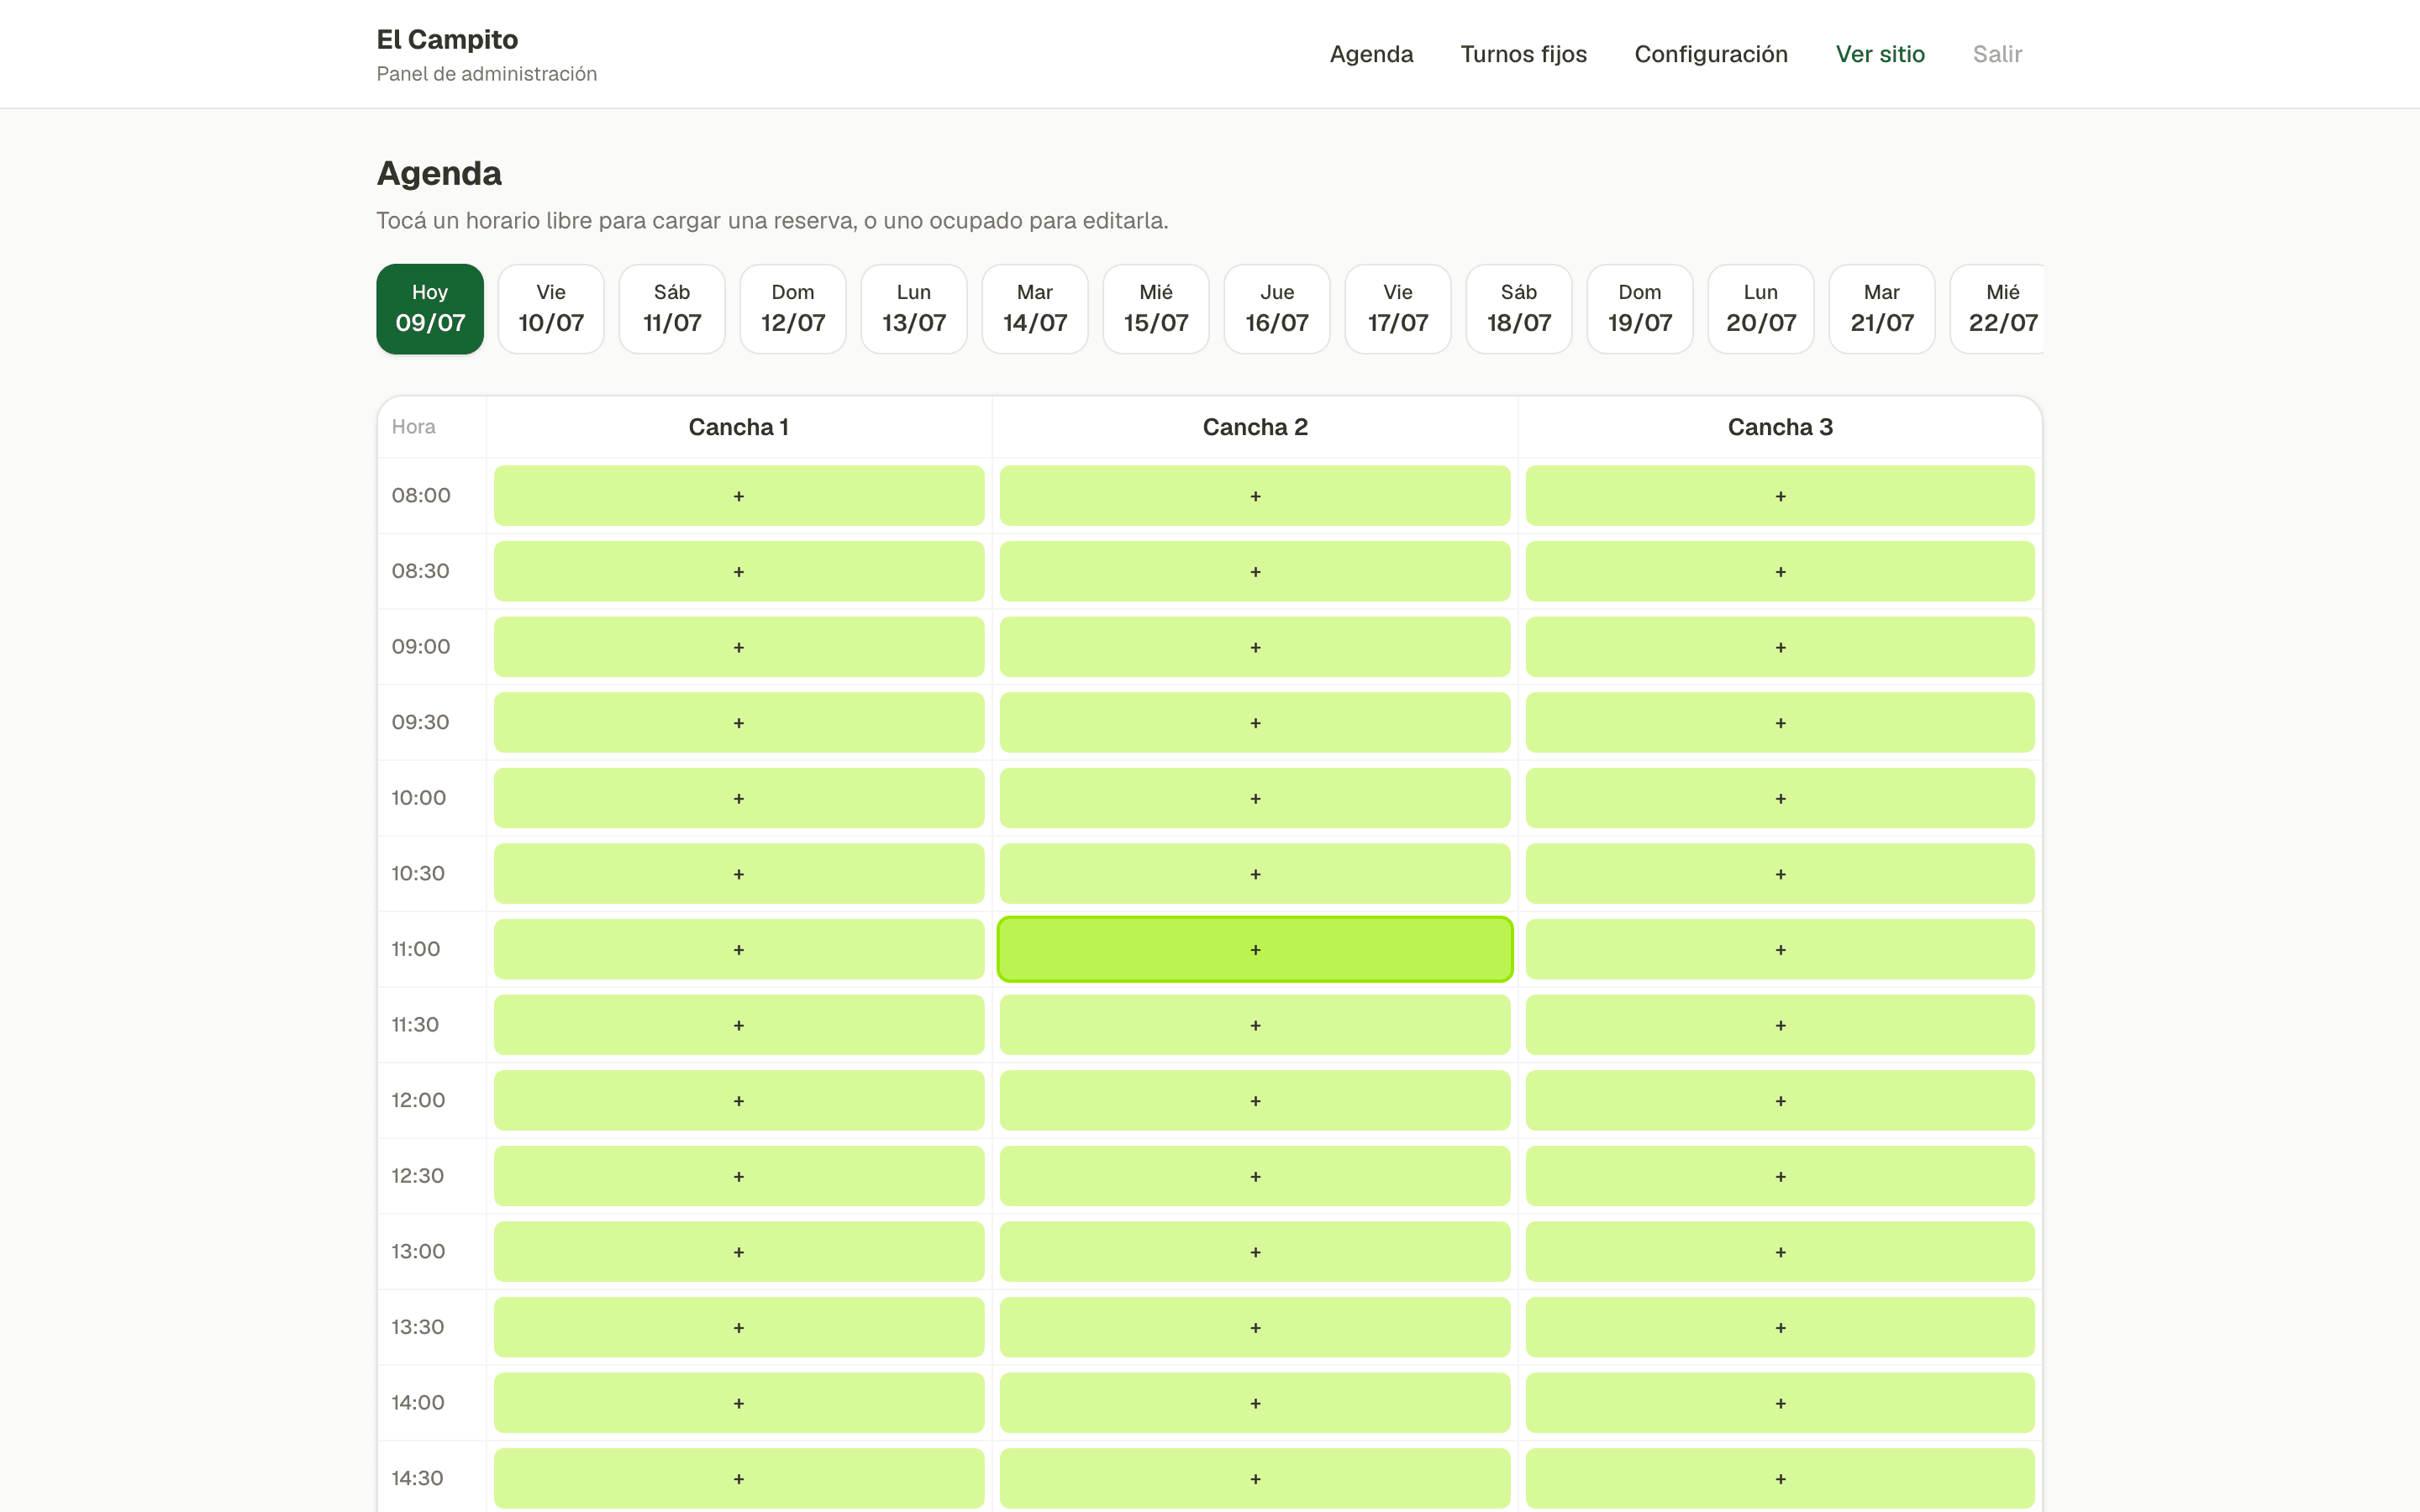The height and width of the screenshot is (1512, 2420).
Task: Open the Agenda menu item
Action: click(1371, 54)
